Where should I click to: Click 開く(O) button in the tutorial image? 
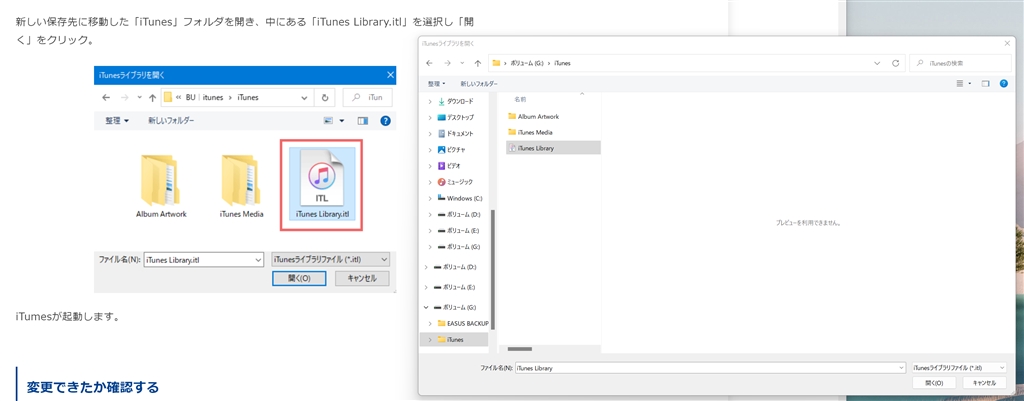299,278
